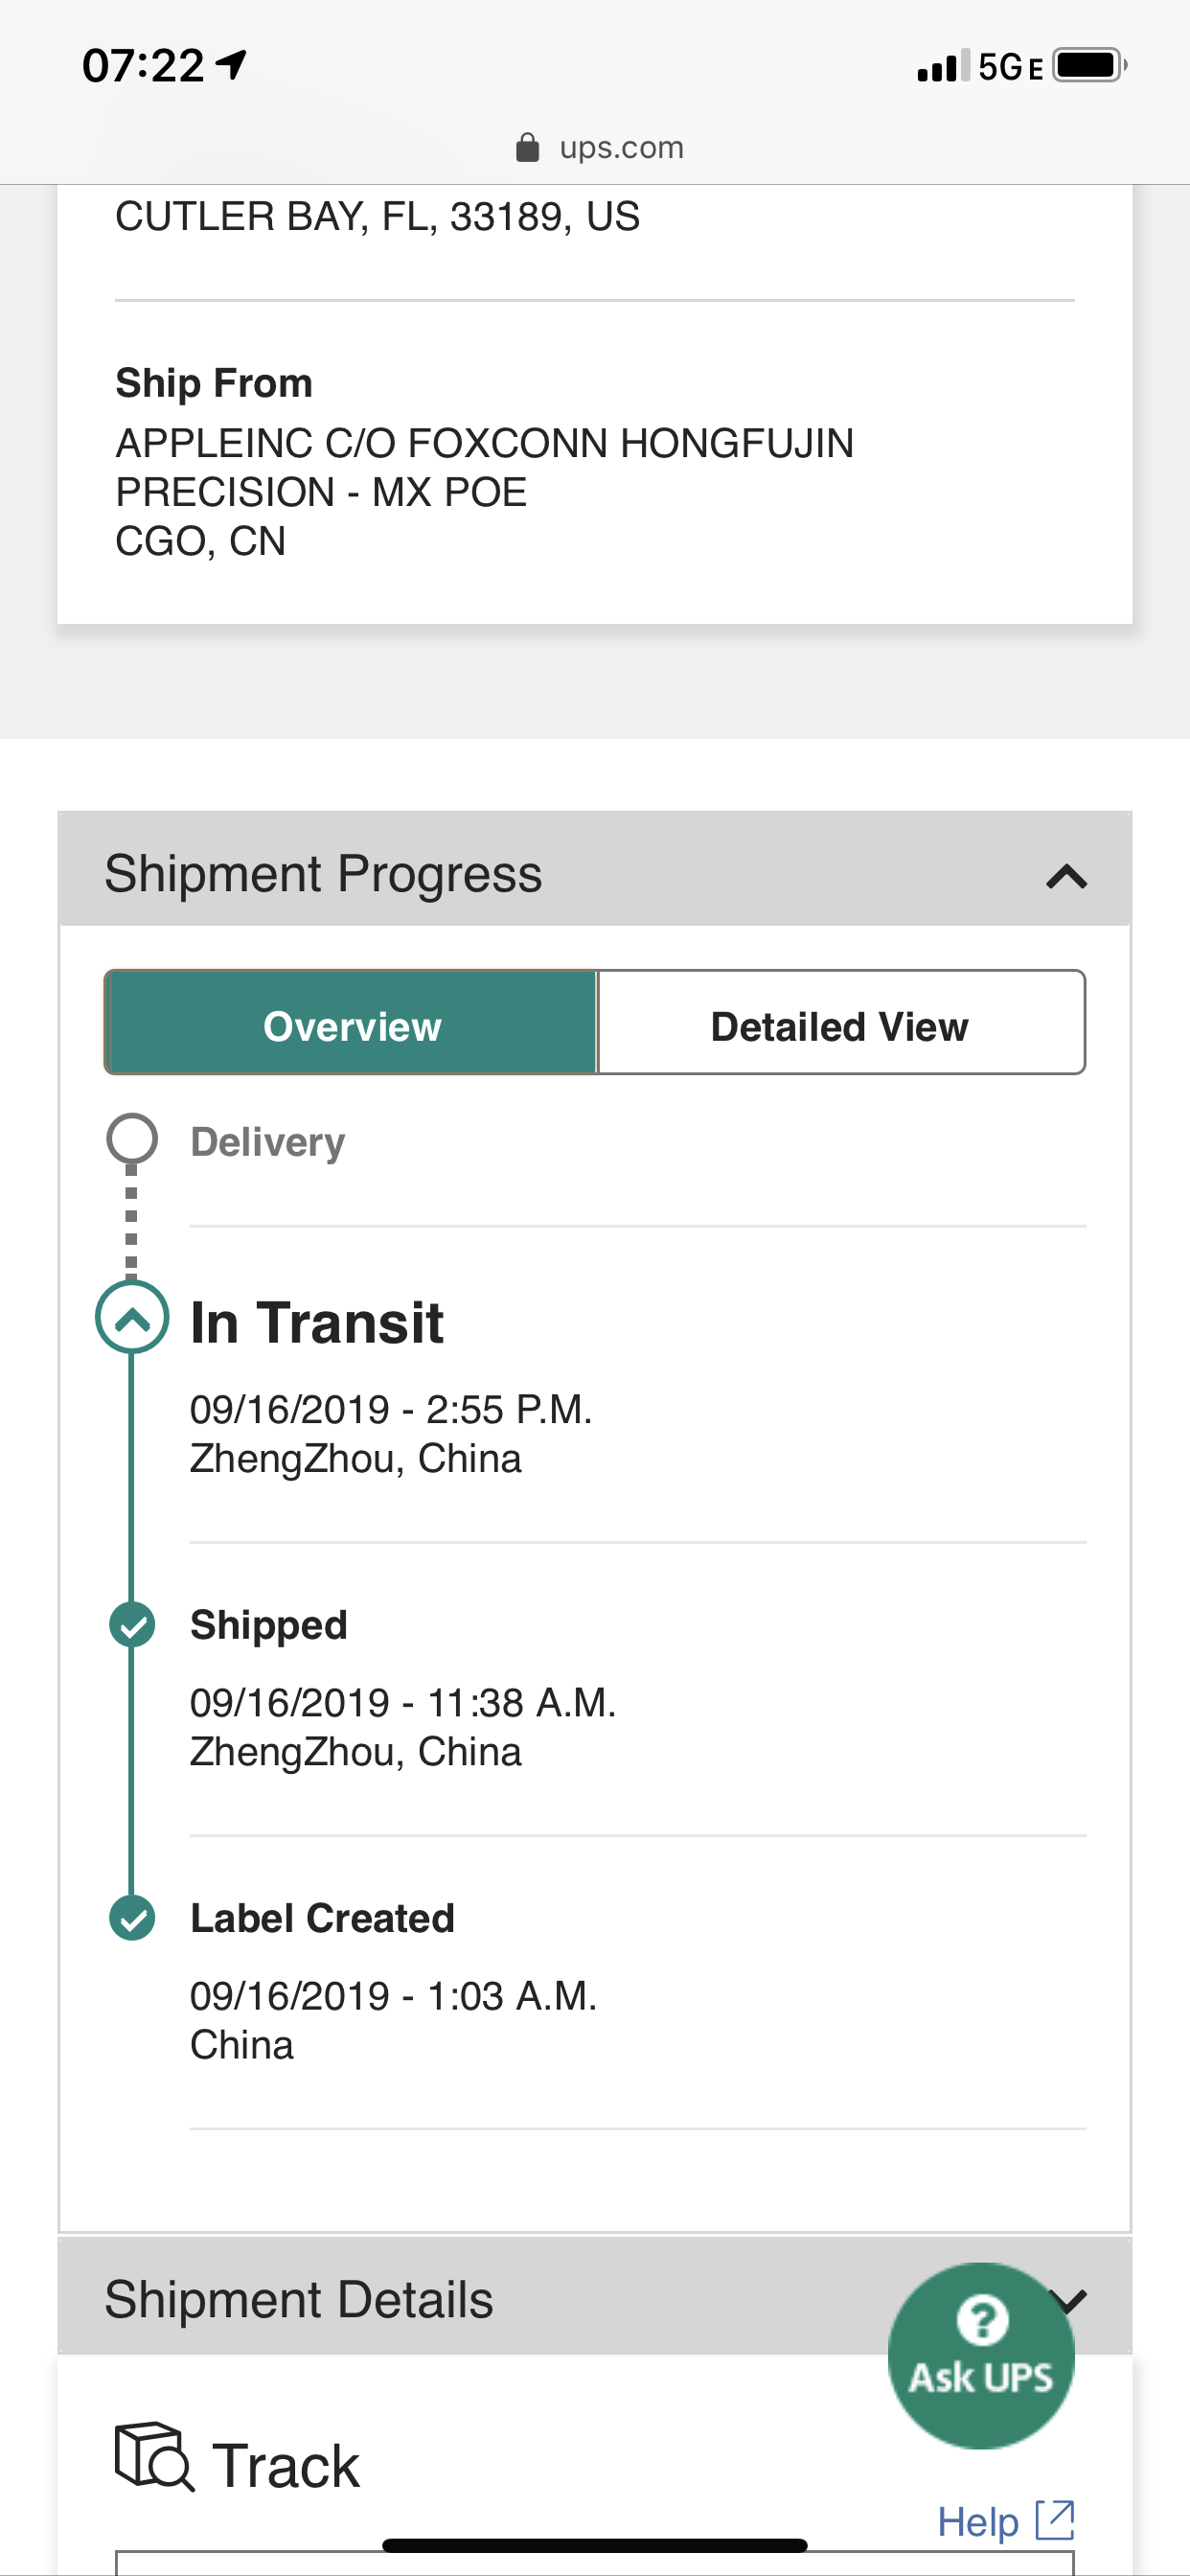Tap the Ask UPS question mark icon
This screenshot has height=2576, width=1190.
point(982,2320)
